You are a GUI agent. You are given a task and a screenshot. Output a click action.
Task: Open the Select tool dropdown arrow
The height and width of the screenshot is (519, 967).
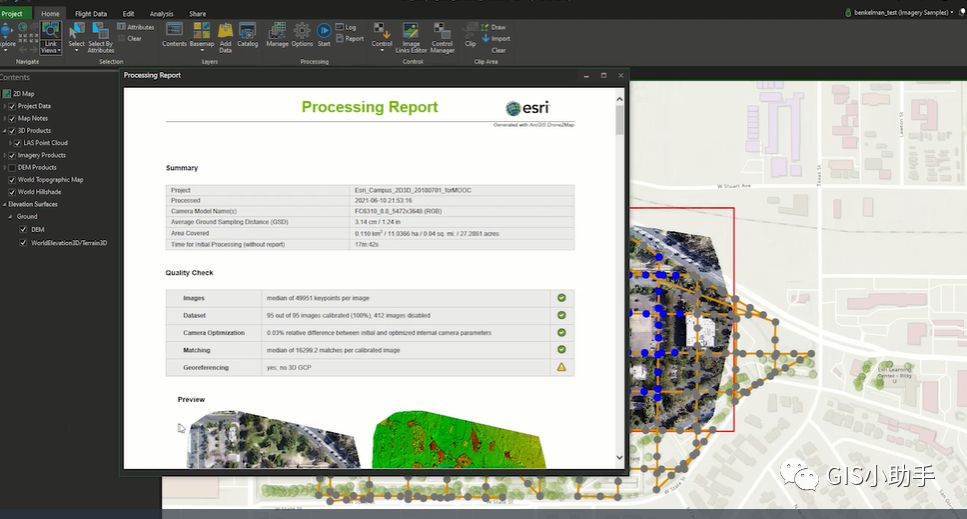pyautogui.click(x=76, y=51)
